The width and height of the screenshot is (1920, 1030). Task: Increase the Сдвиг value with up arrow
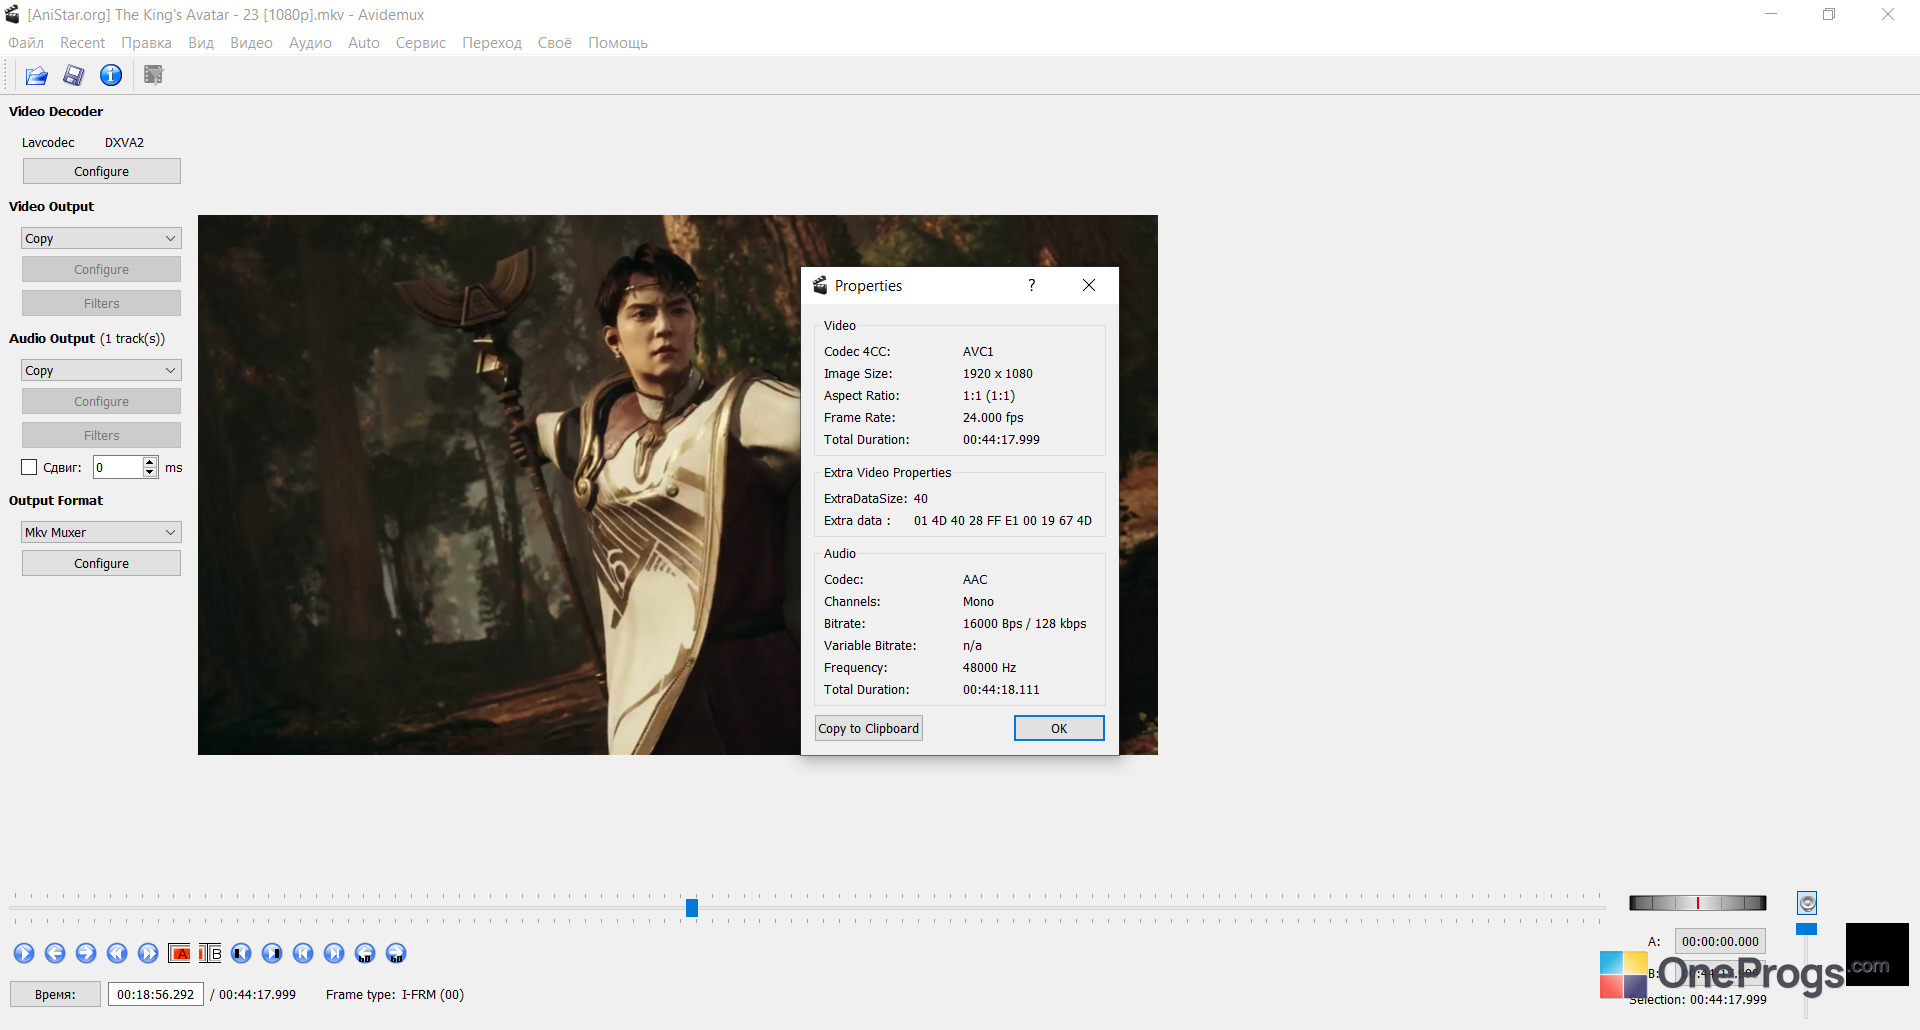point(150,462)
